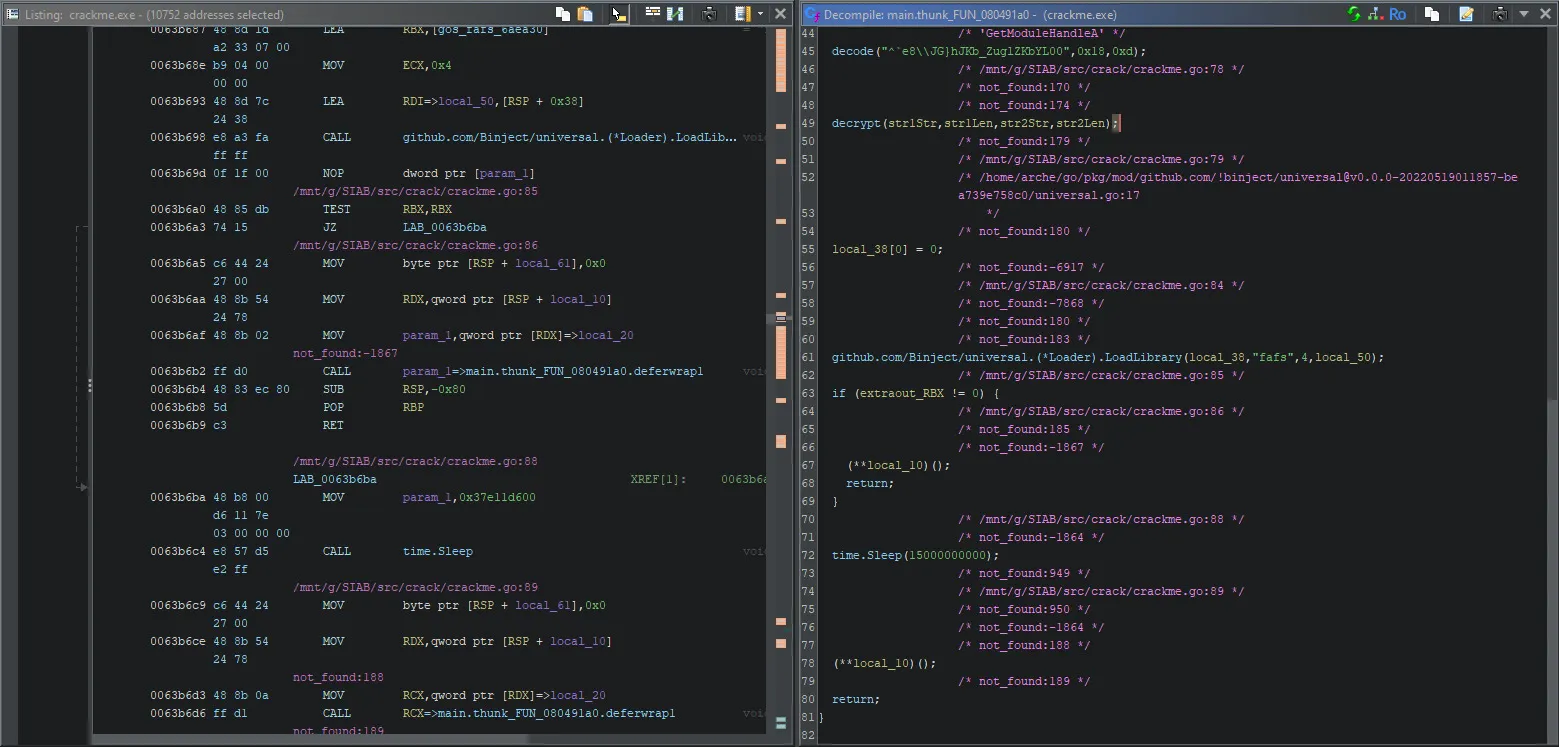Click the Listing overview marker bar
The height and width of the screenshot is (747, 1559).
pos(781,380)
